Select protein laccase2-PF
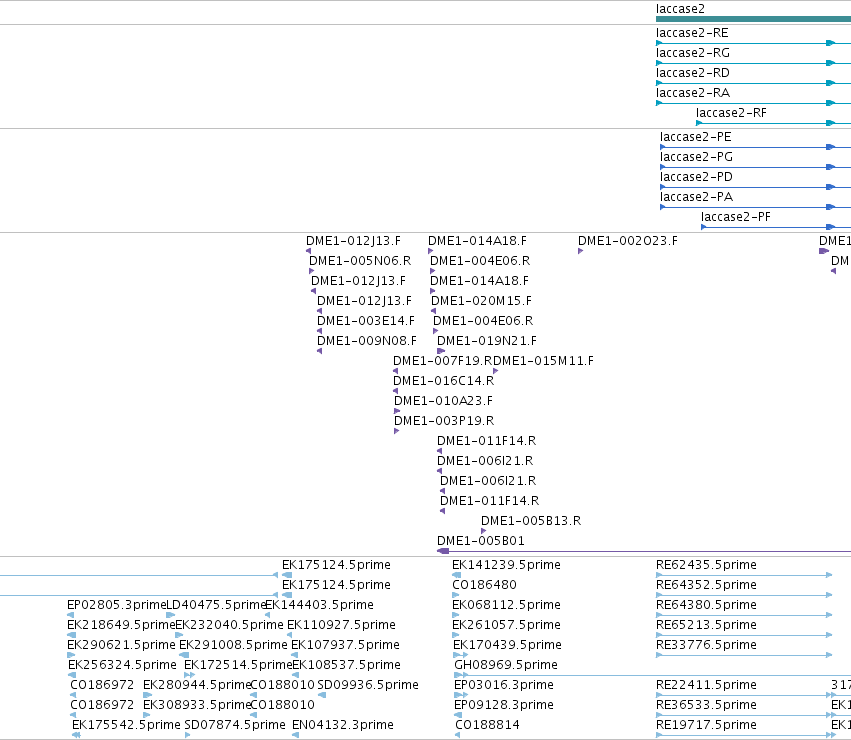 click(x=735, y=217)
